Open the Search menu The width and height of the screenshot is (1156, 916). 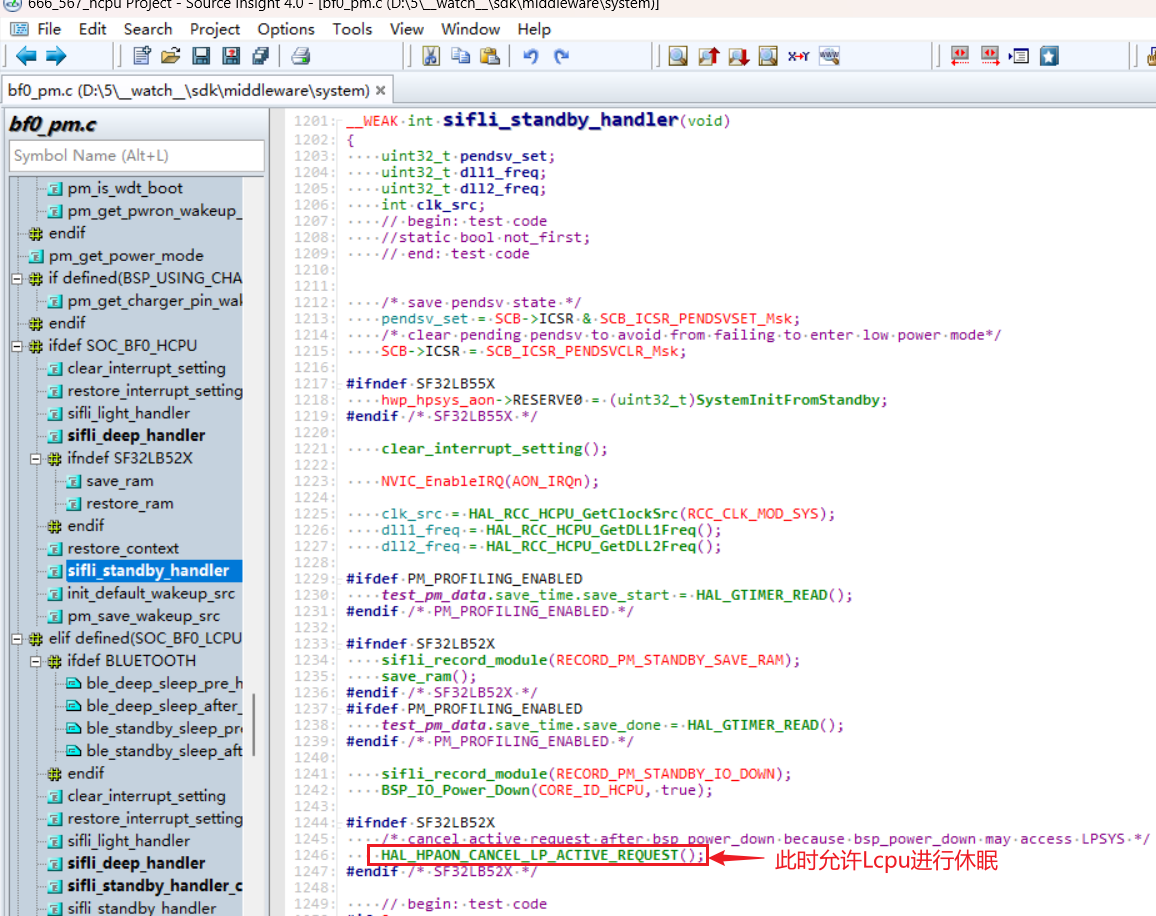point(148,30)
